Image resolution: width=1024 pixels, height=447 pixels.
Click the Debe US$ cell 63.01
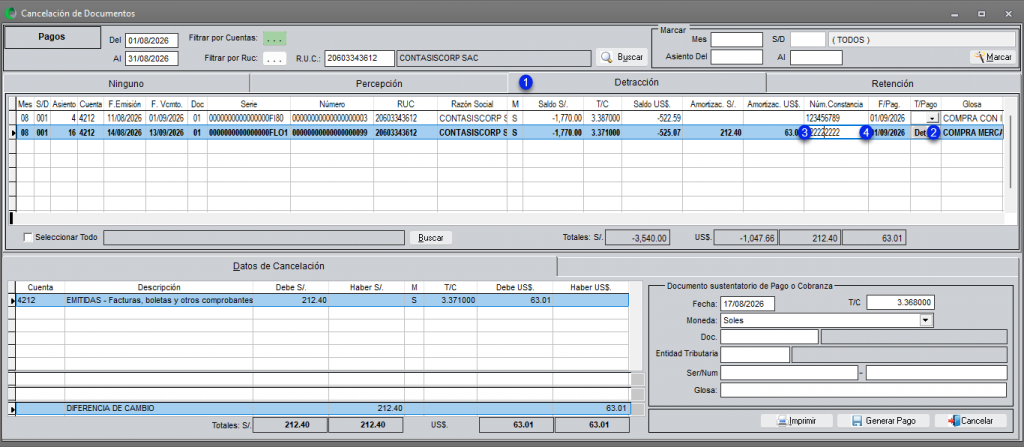(x=515, y=300)
